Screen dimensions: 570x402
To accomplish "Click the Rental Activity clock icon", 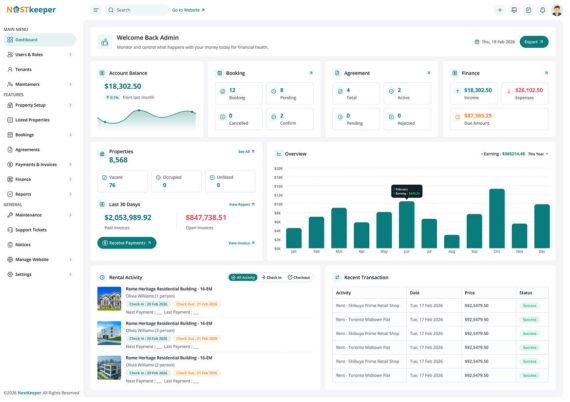I will pyautogui.click(x=102, y=277).
